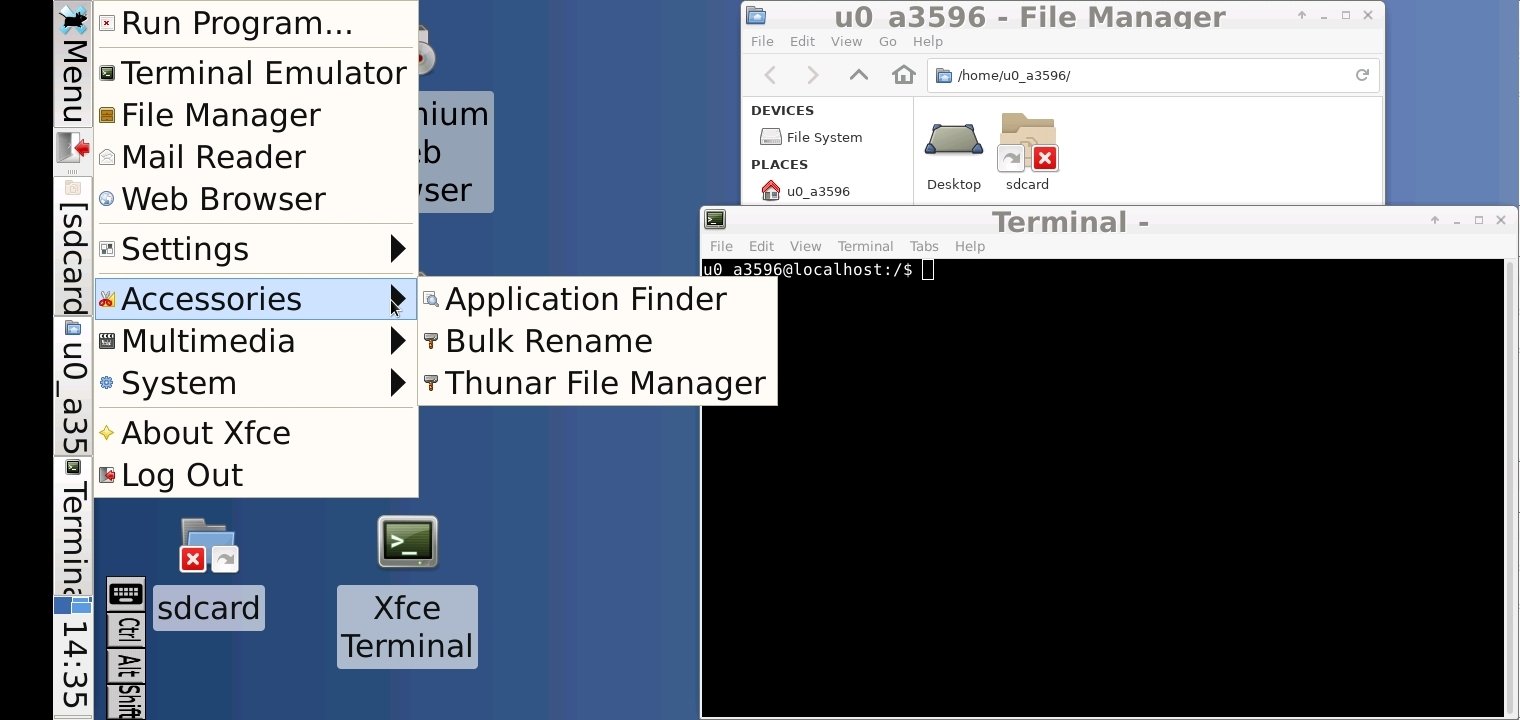This screenshot has width=1520, height=720.
Task: Go to parent folder in File Manager
Action: click(858, 75)
